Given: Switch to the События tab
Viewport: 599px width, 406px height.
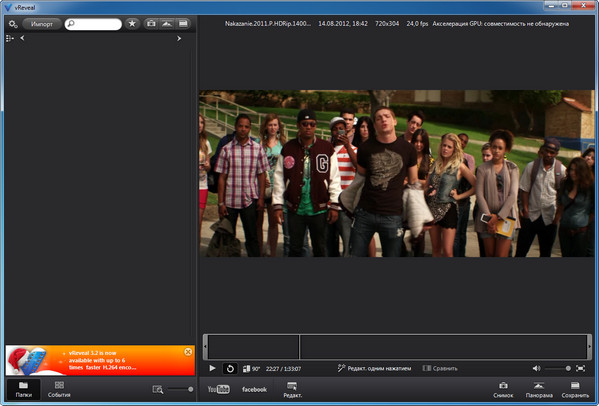Looking at the screenshot, I should pyautogui.click(x=59, y=389).
